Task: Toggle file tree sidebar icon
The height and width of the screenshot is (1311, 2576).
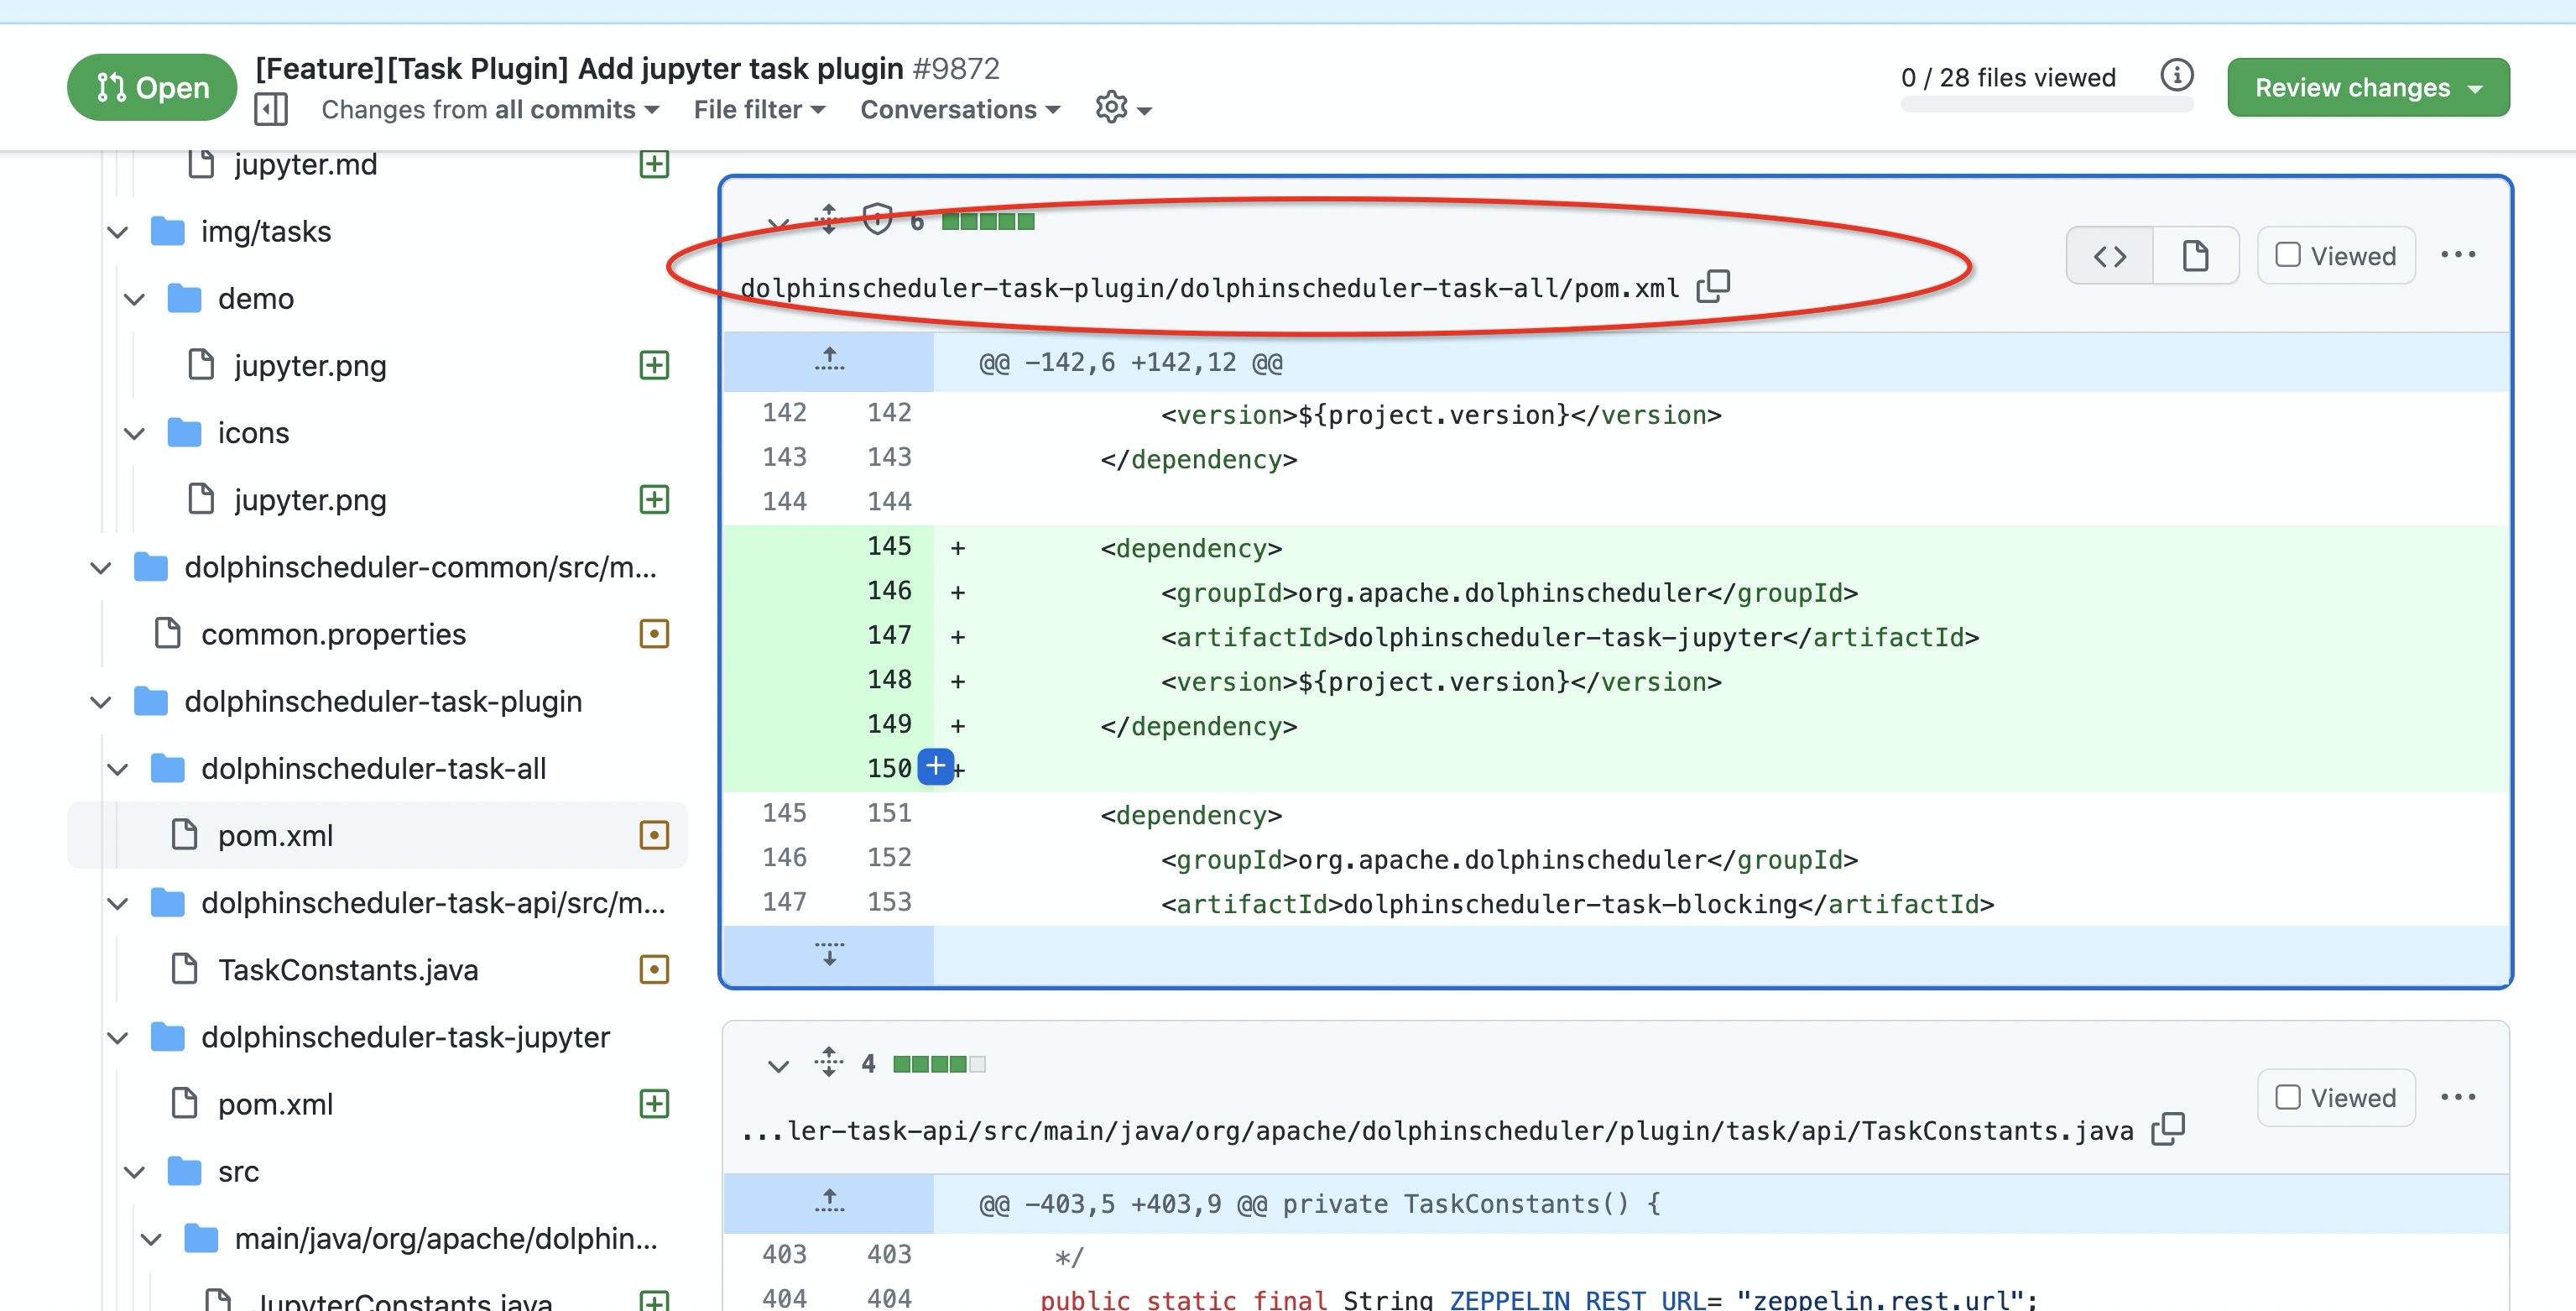Action: [x=271, y=109]
